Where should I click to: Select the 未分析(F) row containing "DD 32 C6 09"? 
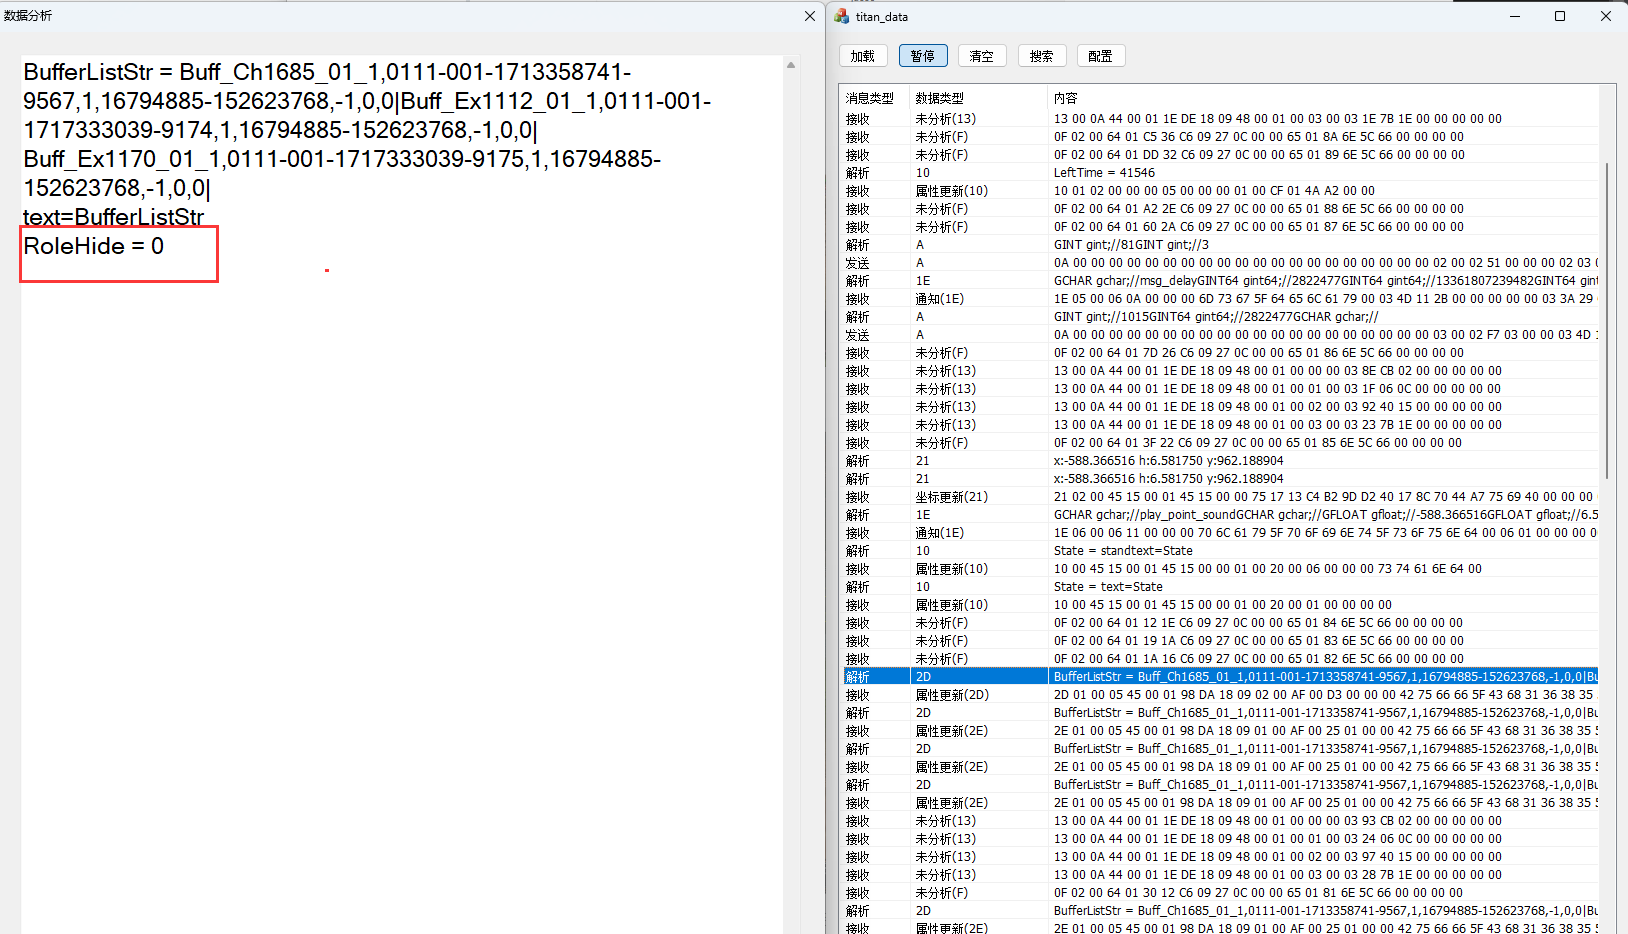coord(1220,155)
